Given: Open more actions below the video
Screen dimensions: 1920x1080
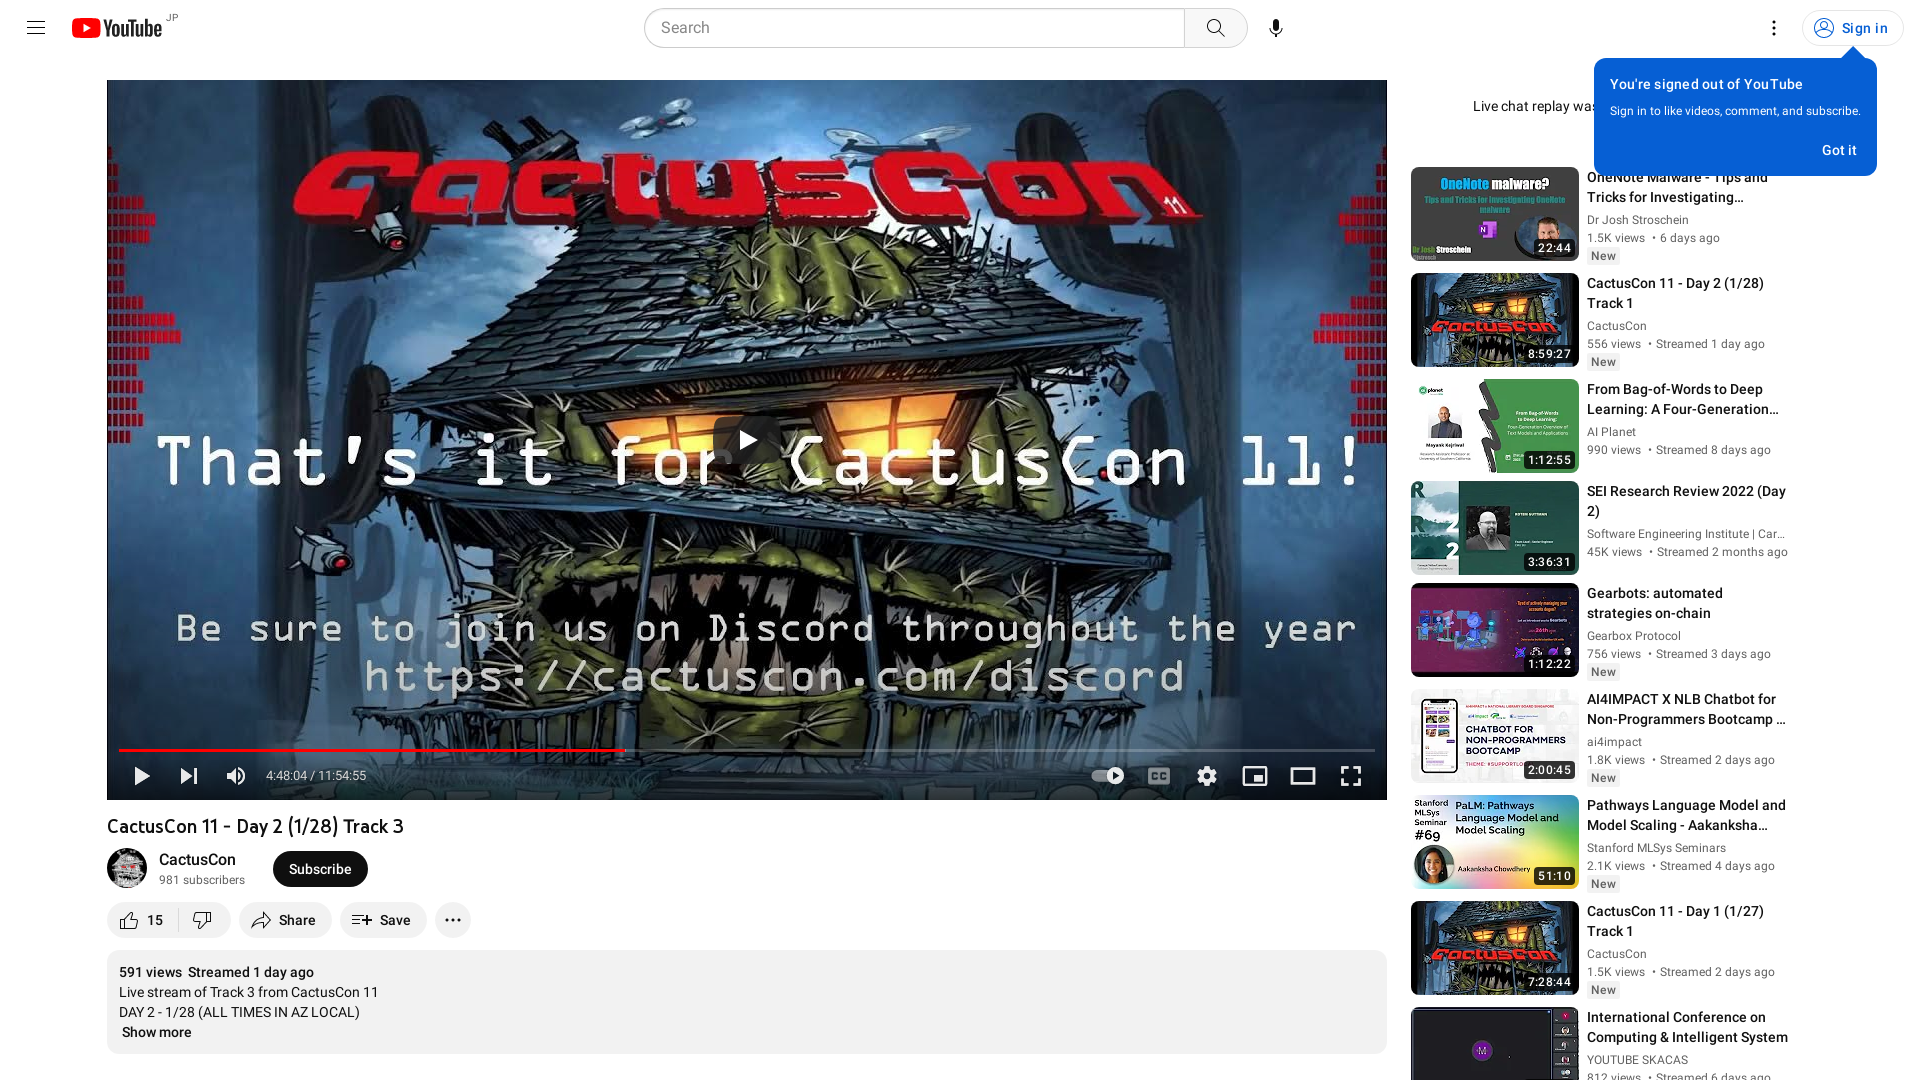Looking at the screenshot, I should [x=452, y=920].
